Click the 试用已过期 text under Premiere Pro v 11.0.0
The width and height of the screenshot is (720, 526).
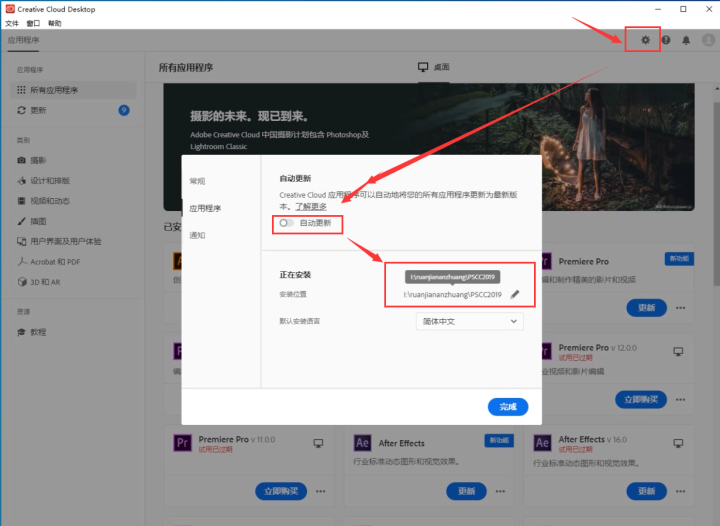click(x=215, y=450)
